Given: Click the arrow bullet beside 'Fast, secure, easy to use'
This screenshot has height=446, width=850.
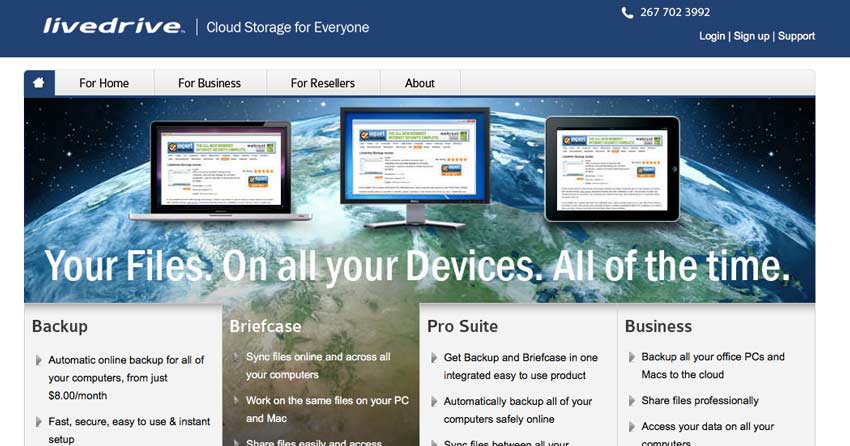Looking at the screenshot, I should pyautogui.click(x=38, y=422).
